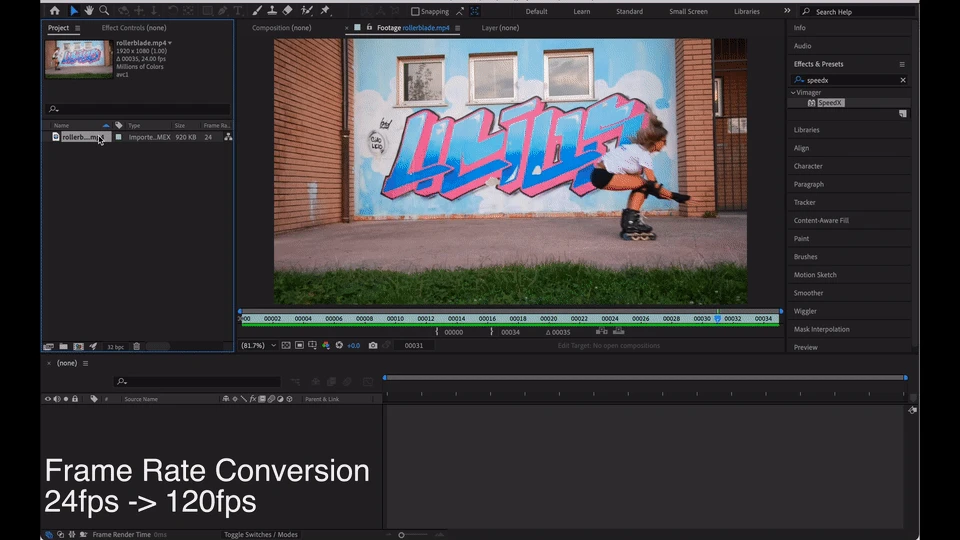Click the current time marker on footage ruler
Screen dimensions: 960x540
(x=717, y=318)
